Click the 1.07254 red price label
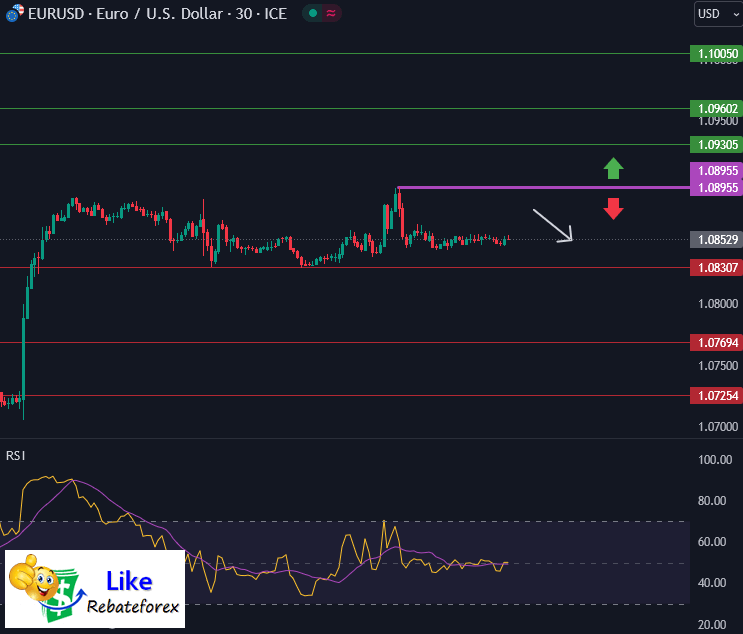743x634 pixels. tap(715, 396)
